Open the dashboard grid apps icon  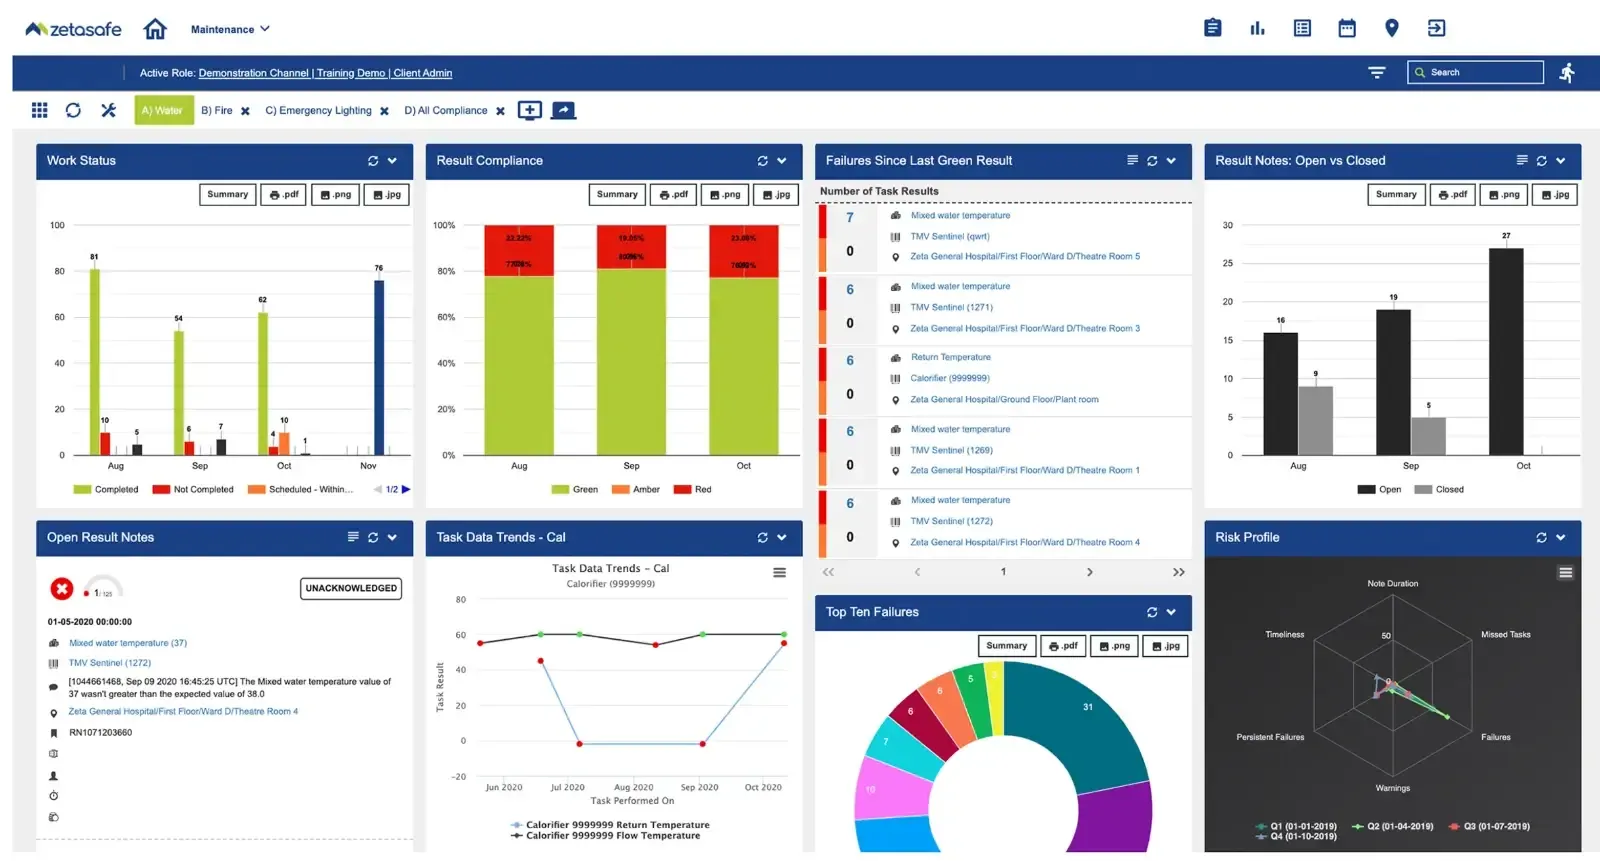tap(40, 110)
